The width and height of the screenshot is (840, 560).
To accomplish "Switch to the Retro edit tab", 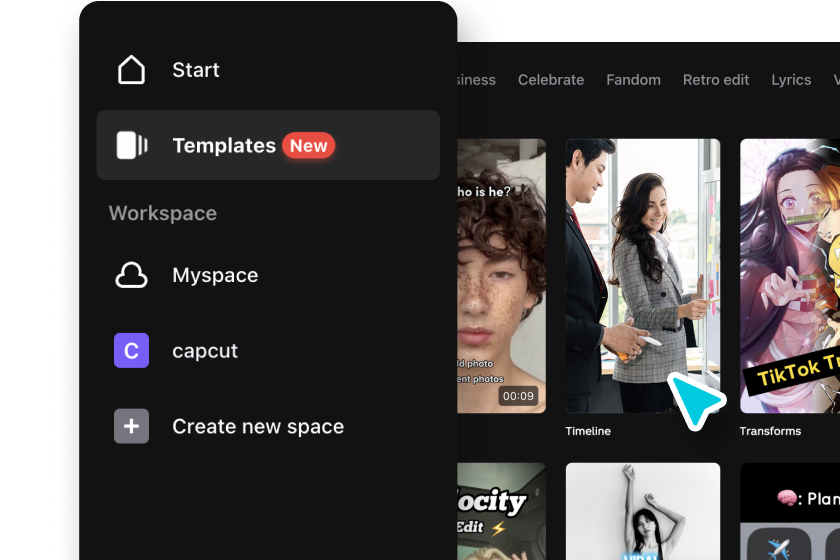I will tap(716, 80).
